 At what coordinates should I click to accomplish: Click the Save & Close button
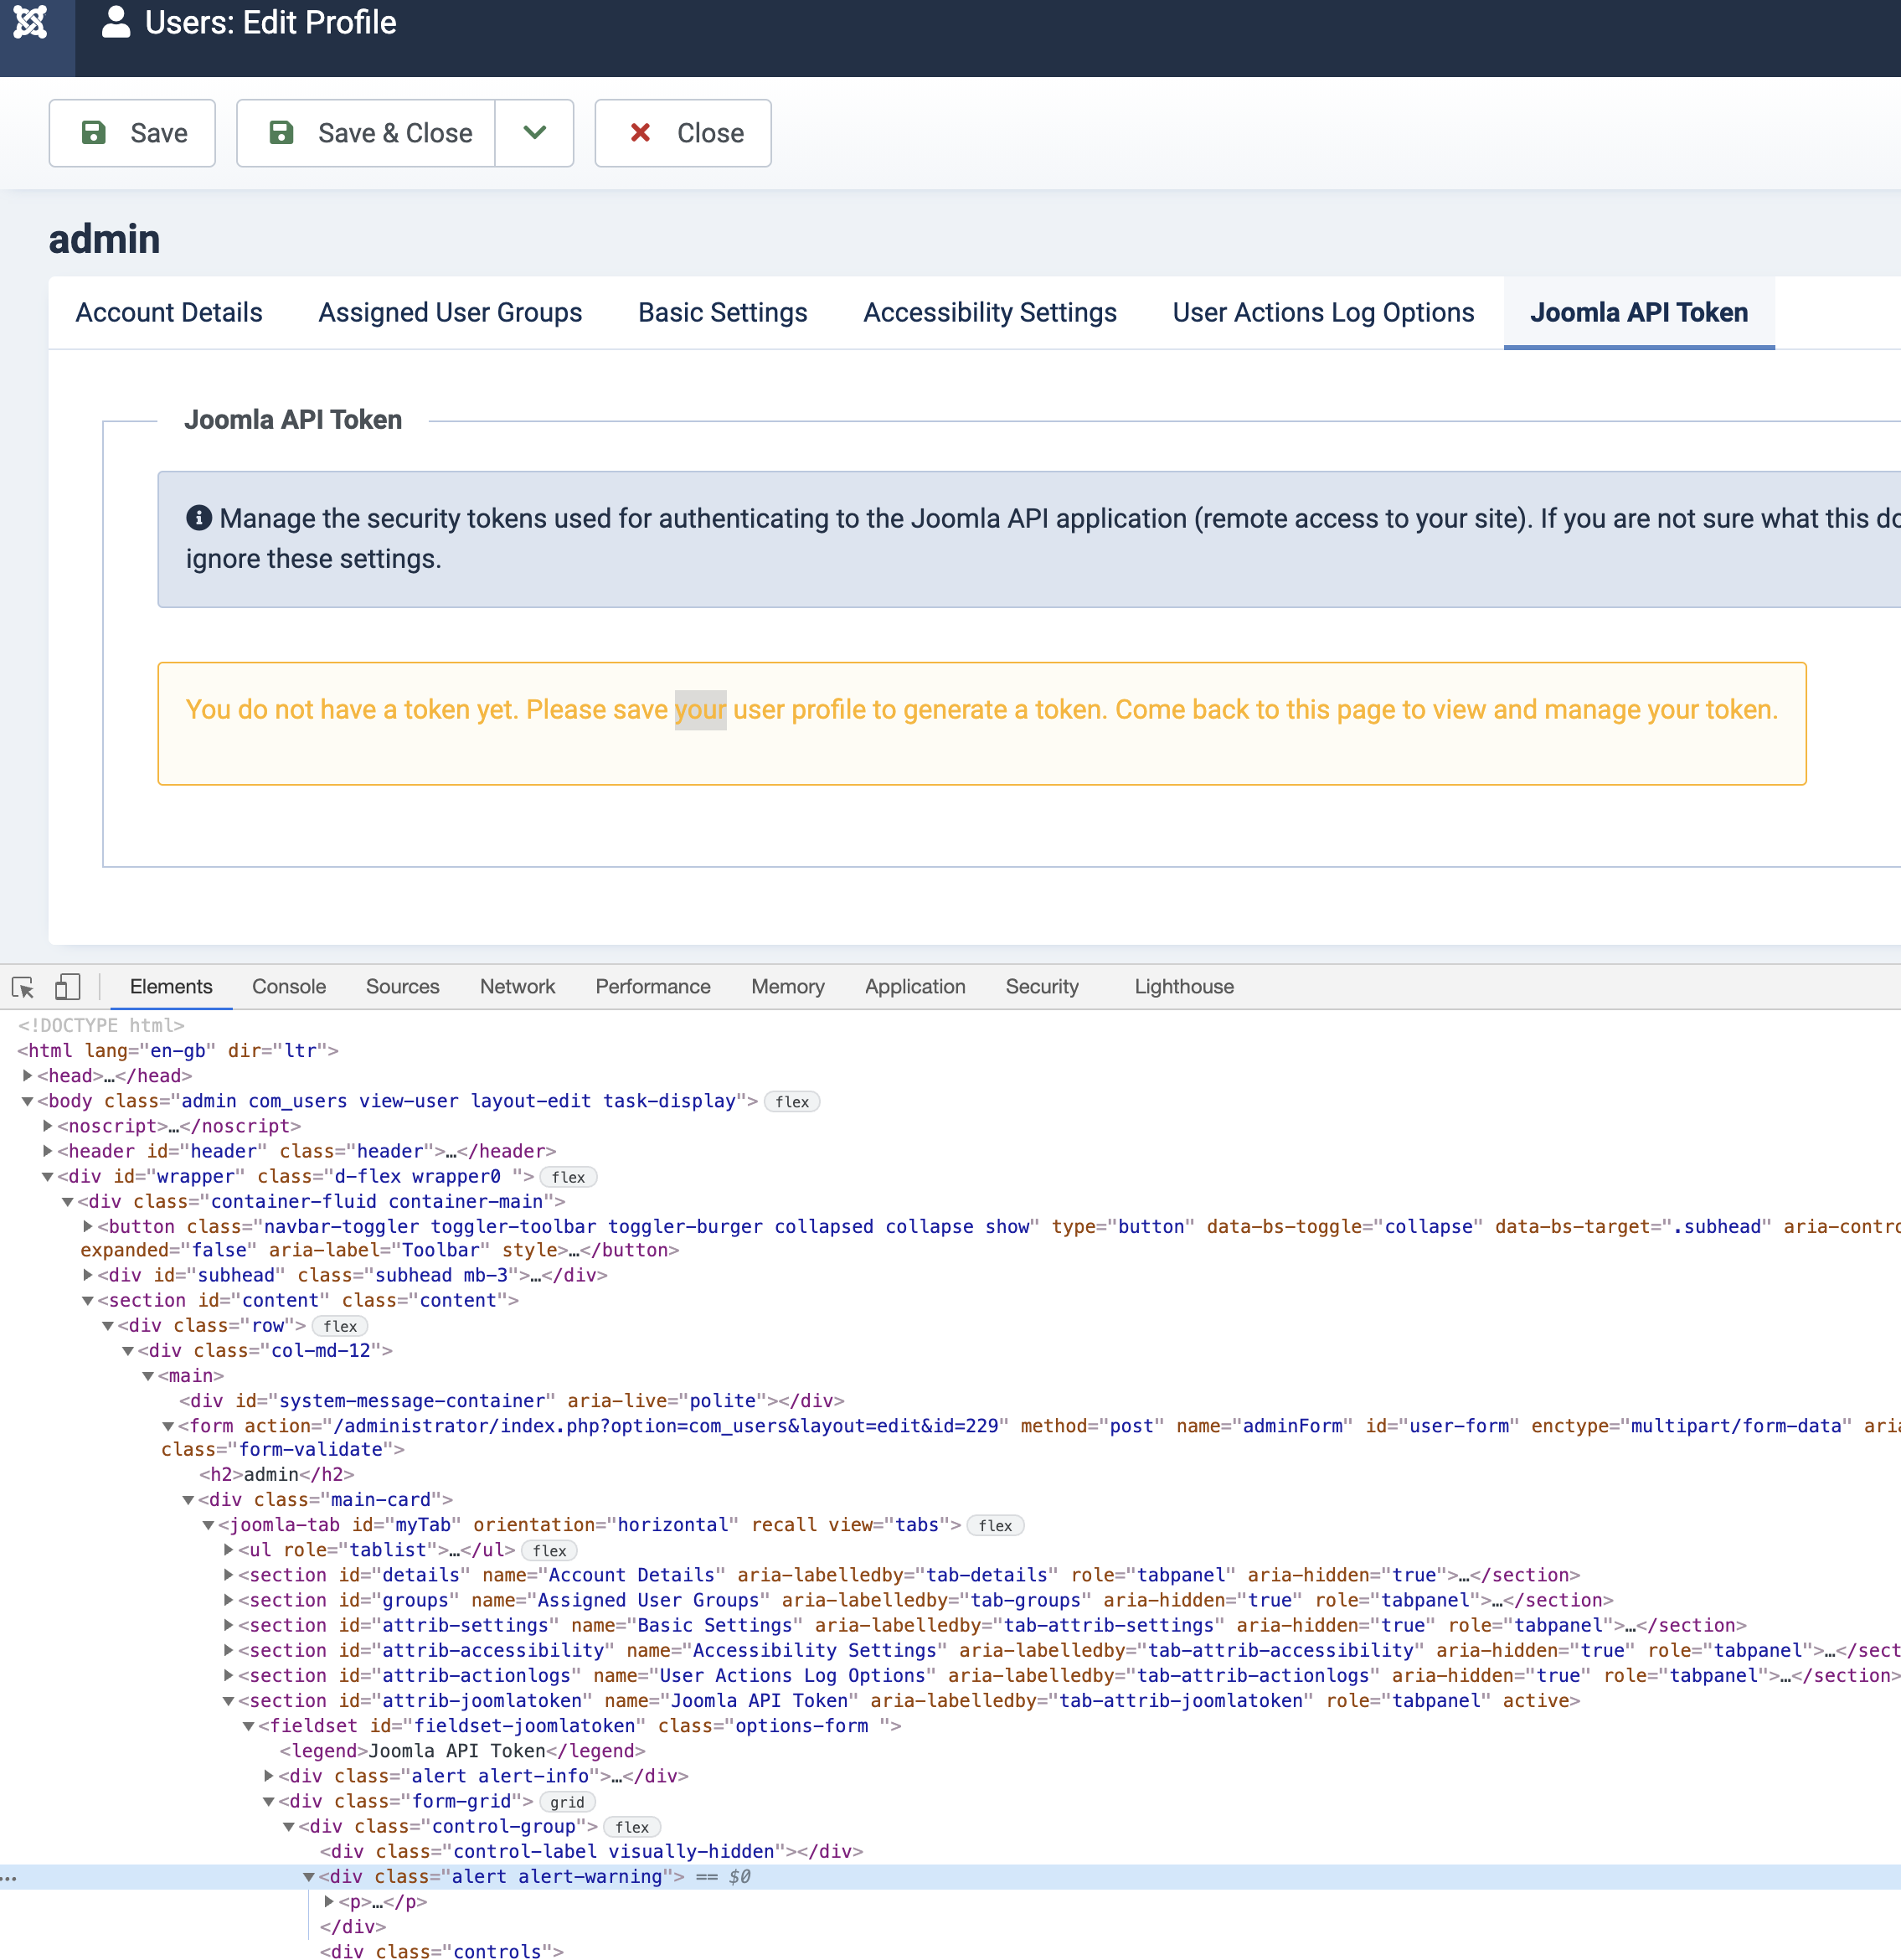pos(366,133)
